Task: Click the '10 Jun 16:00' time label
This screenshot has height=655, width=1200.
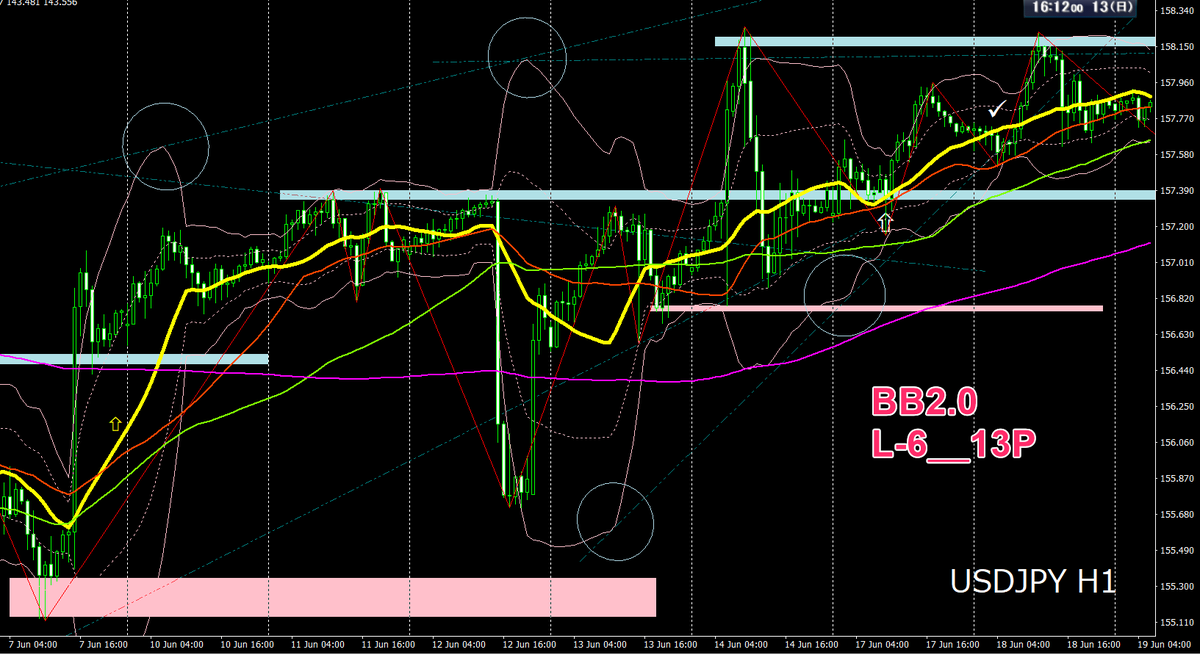Action: 247,646
